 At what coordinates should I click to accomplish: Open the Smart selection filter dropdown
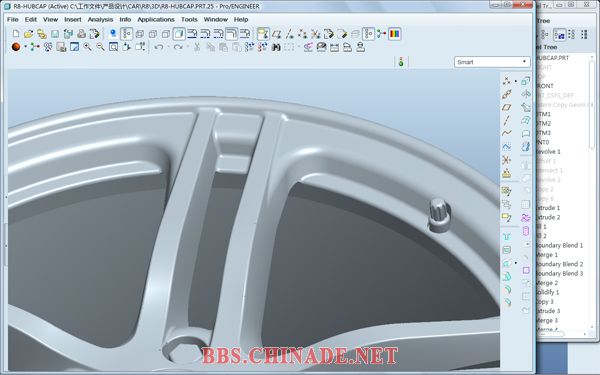click(x=492, y=62)
